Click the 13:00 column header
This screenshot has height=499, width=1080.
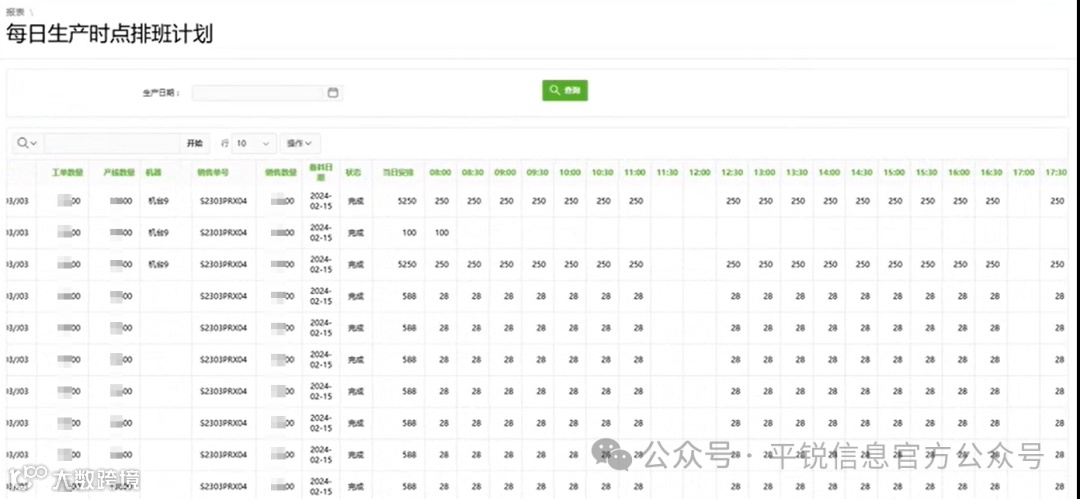pos(765,172)
